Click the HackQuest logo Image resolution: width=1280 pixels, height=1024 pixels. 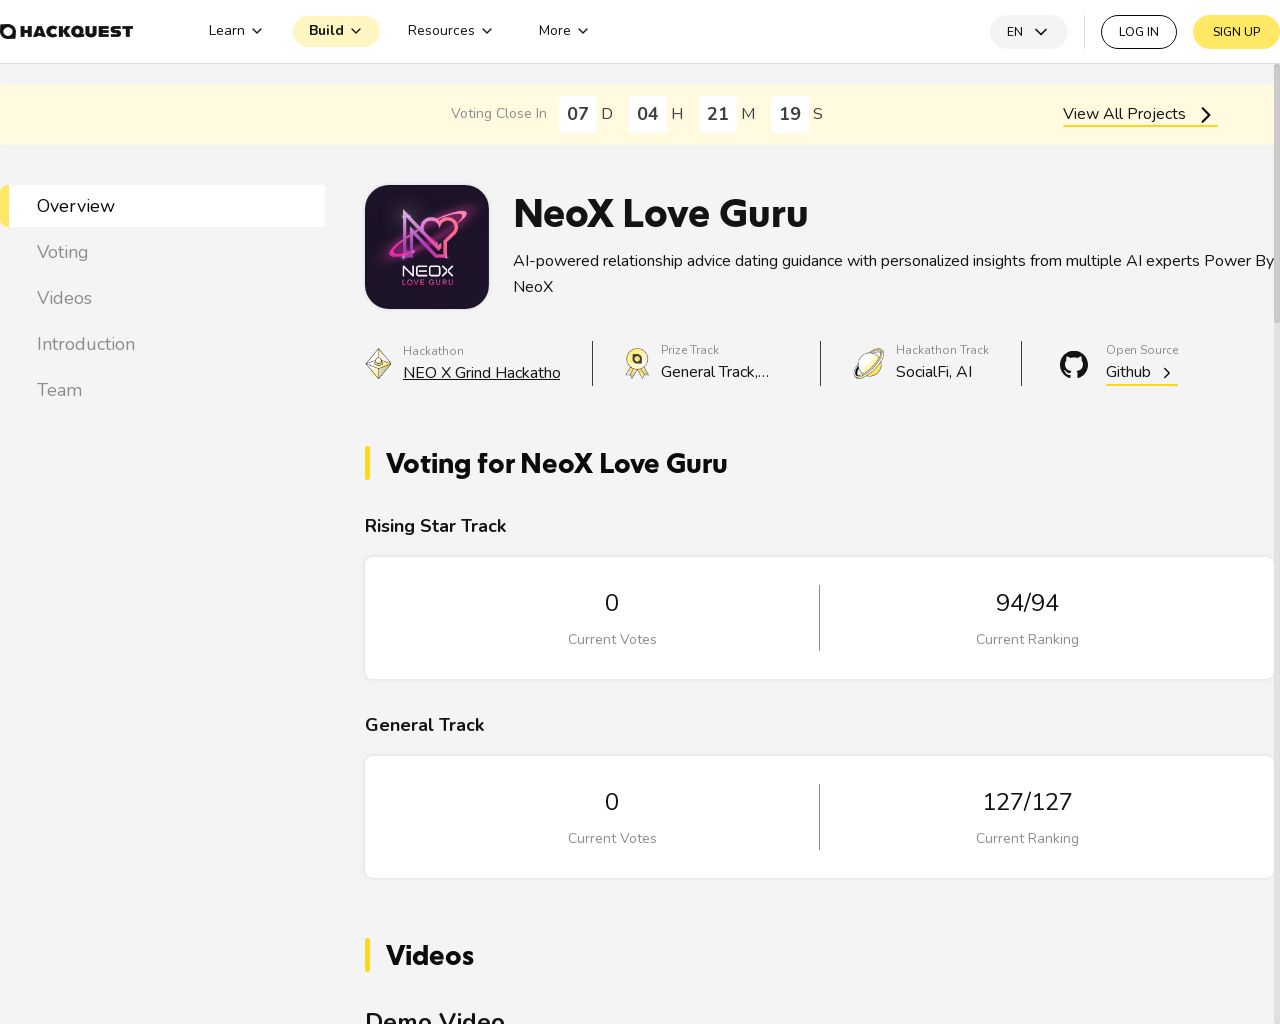point(66,31)
